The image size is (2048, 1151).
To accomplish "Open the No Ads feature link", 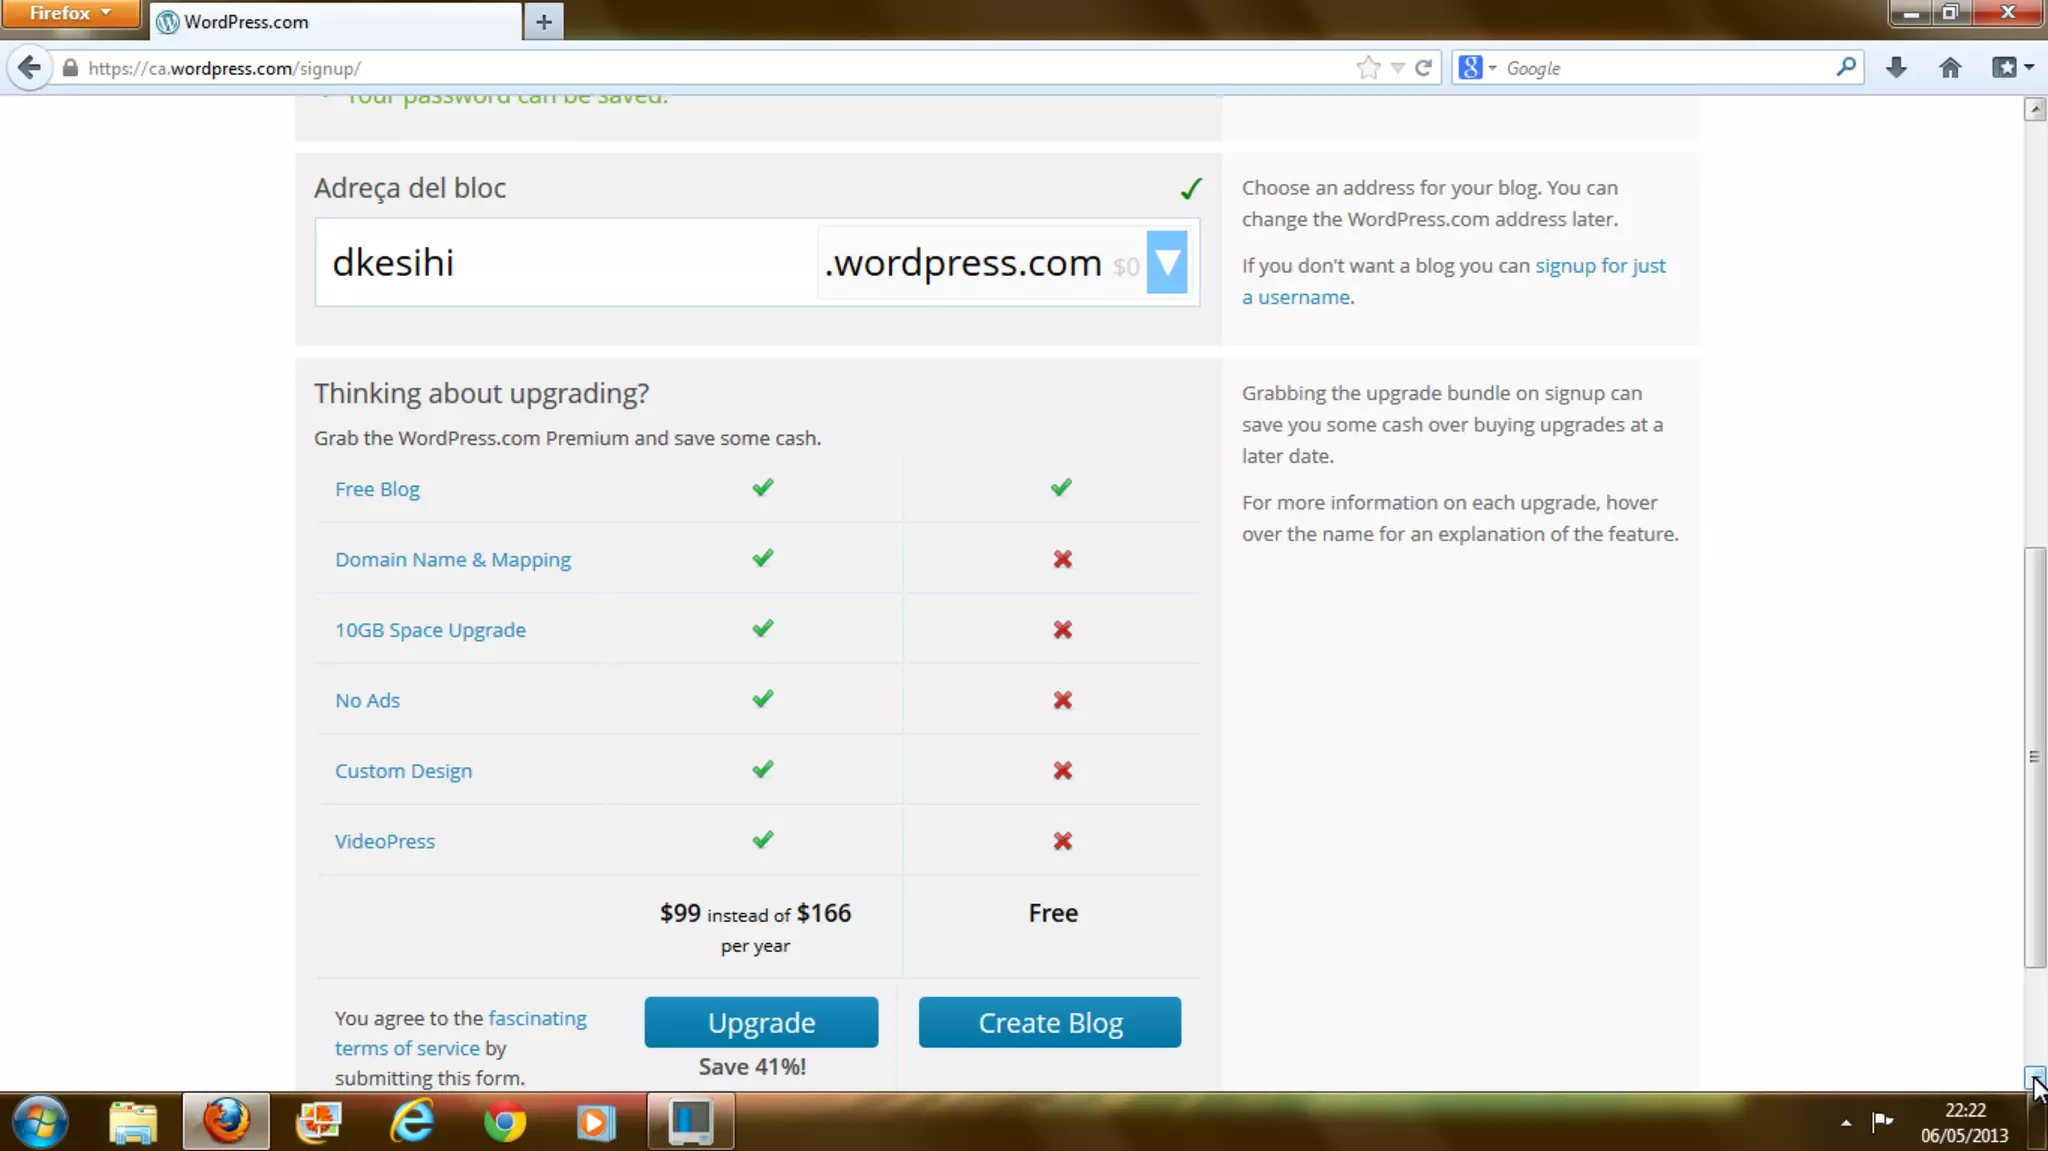I will coord(367,700).
